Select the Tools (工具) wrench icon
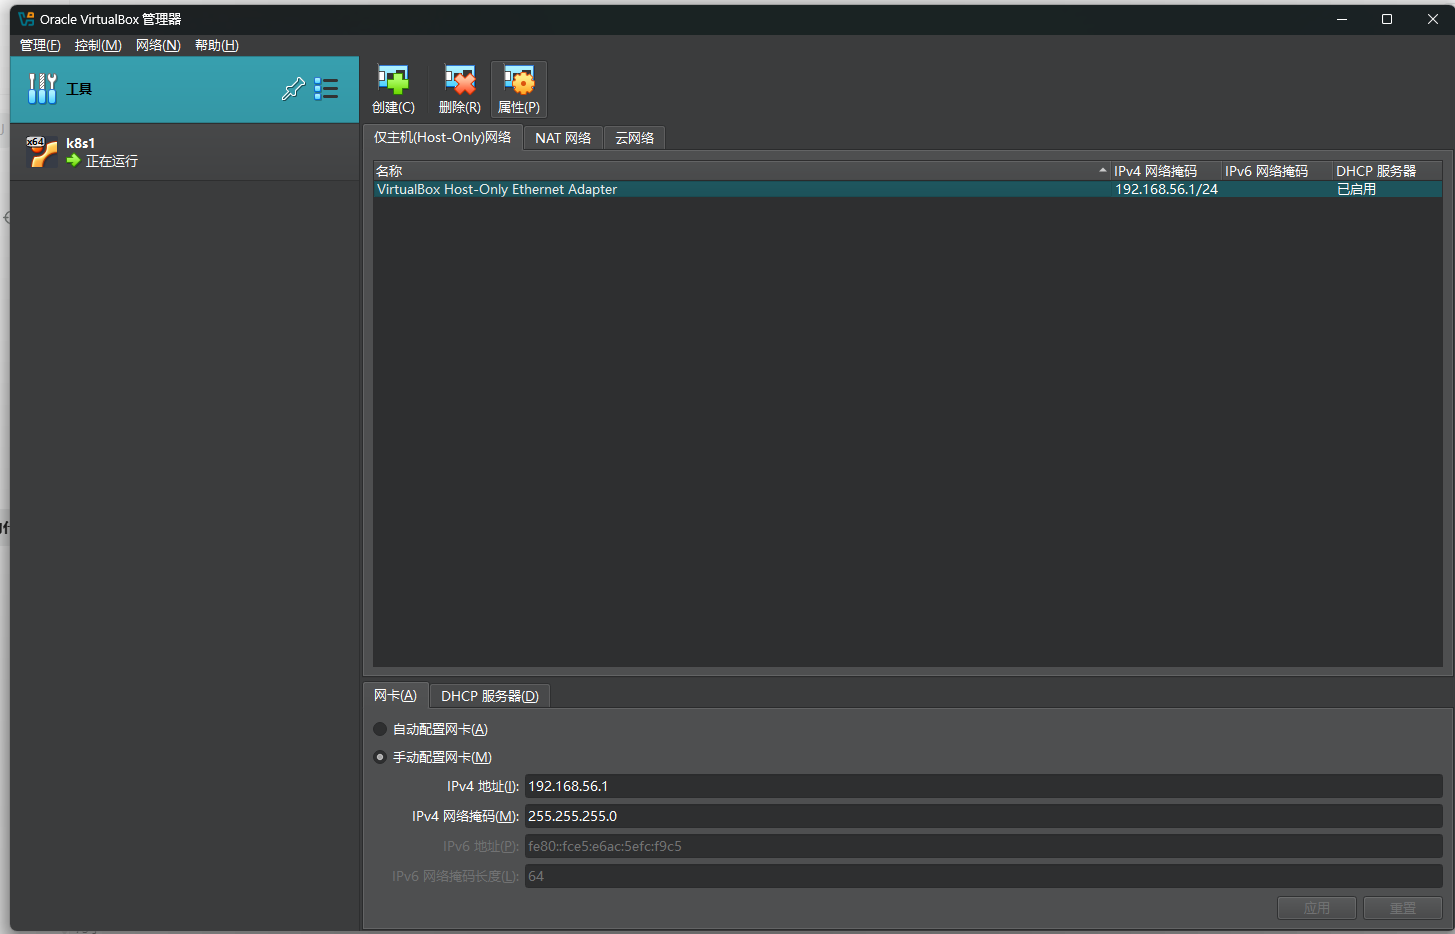1455x934 pixels. [42, 89]
